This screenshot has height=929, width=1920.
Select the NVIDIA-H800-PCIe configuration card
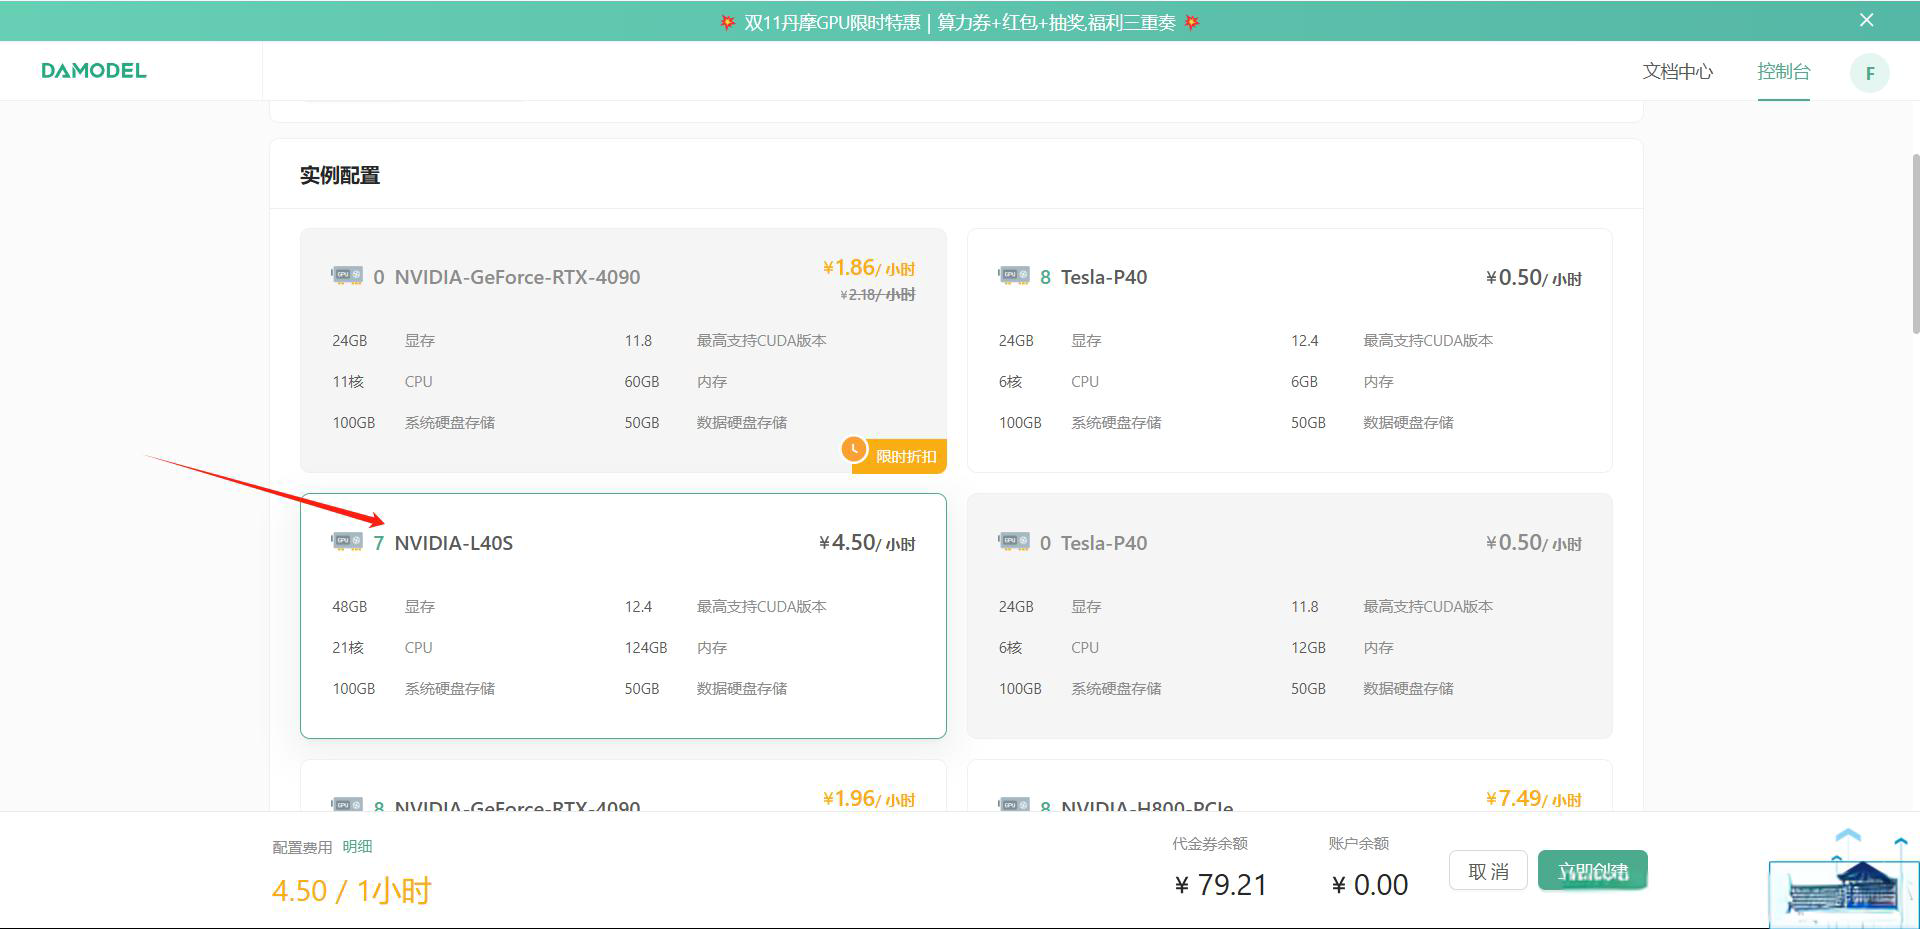[1288, 790]
